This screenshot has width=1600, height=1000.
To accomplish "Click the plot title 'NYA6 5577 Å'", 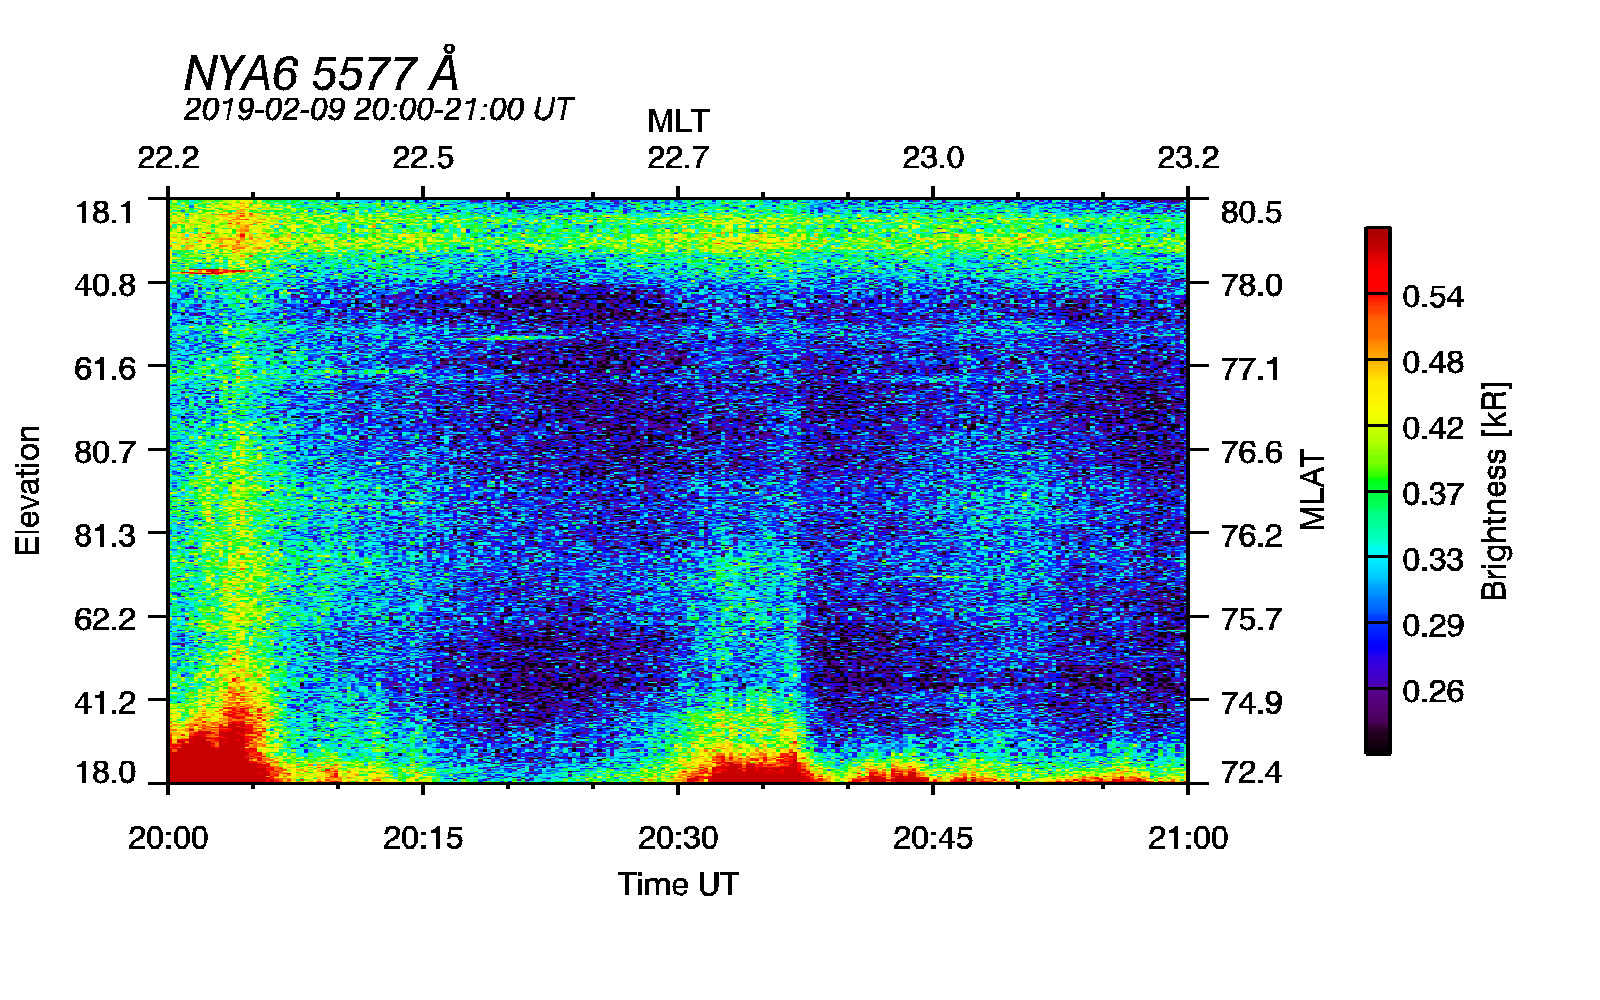I will click(x=321, y=71).
